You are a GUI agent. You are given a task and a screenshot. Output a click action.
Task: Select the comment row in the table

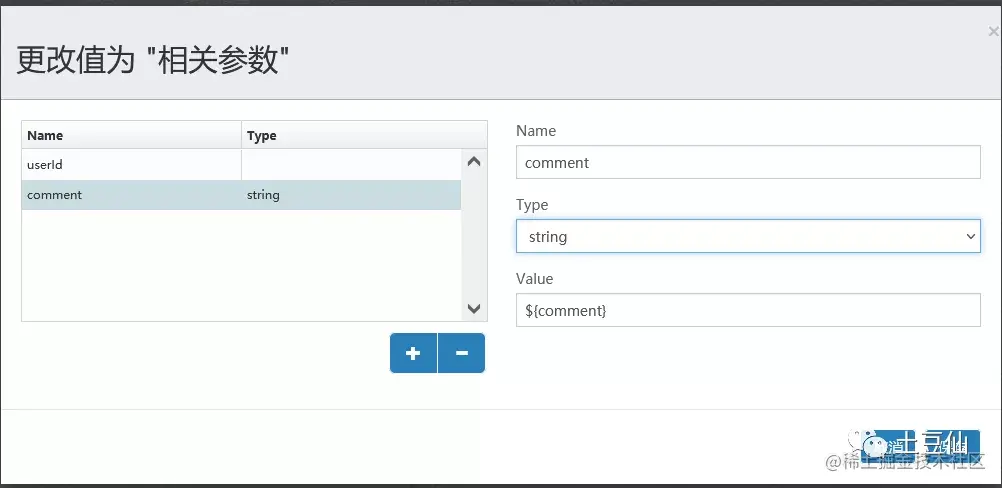(x=241, y=195)
